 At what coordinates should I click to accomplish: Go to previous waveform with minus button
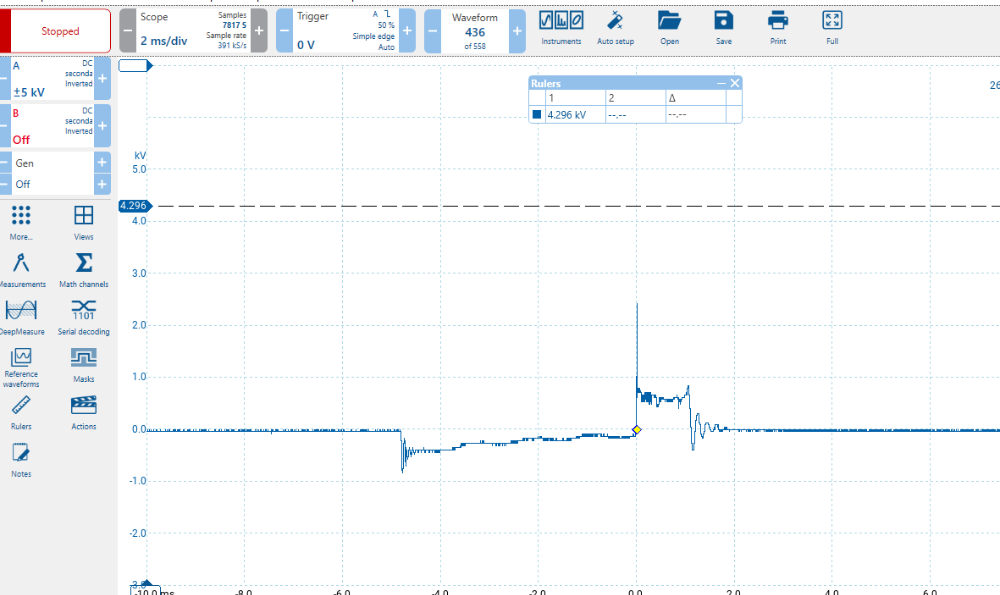tap(432, 31)
